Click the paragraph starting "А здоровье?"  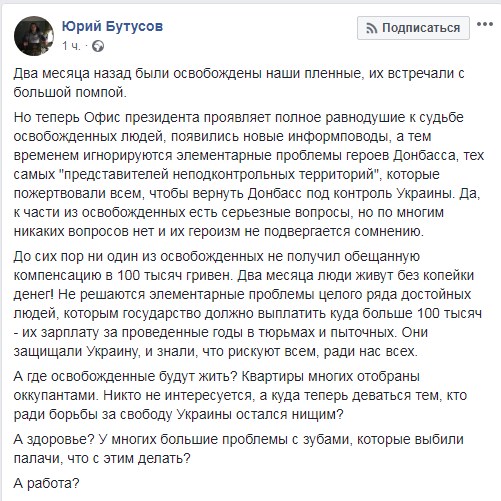[239, 449]
